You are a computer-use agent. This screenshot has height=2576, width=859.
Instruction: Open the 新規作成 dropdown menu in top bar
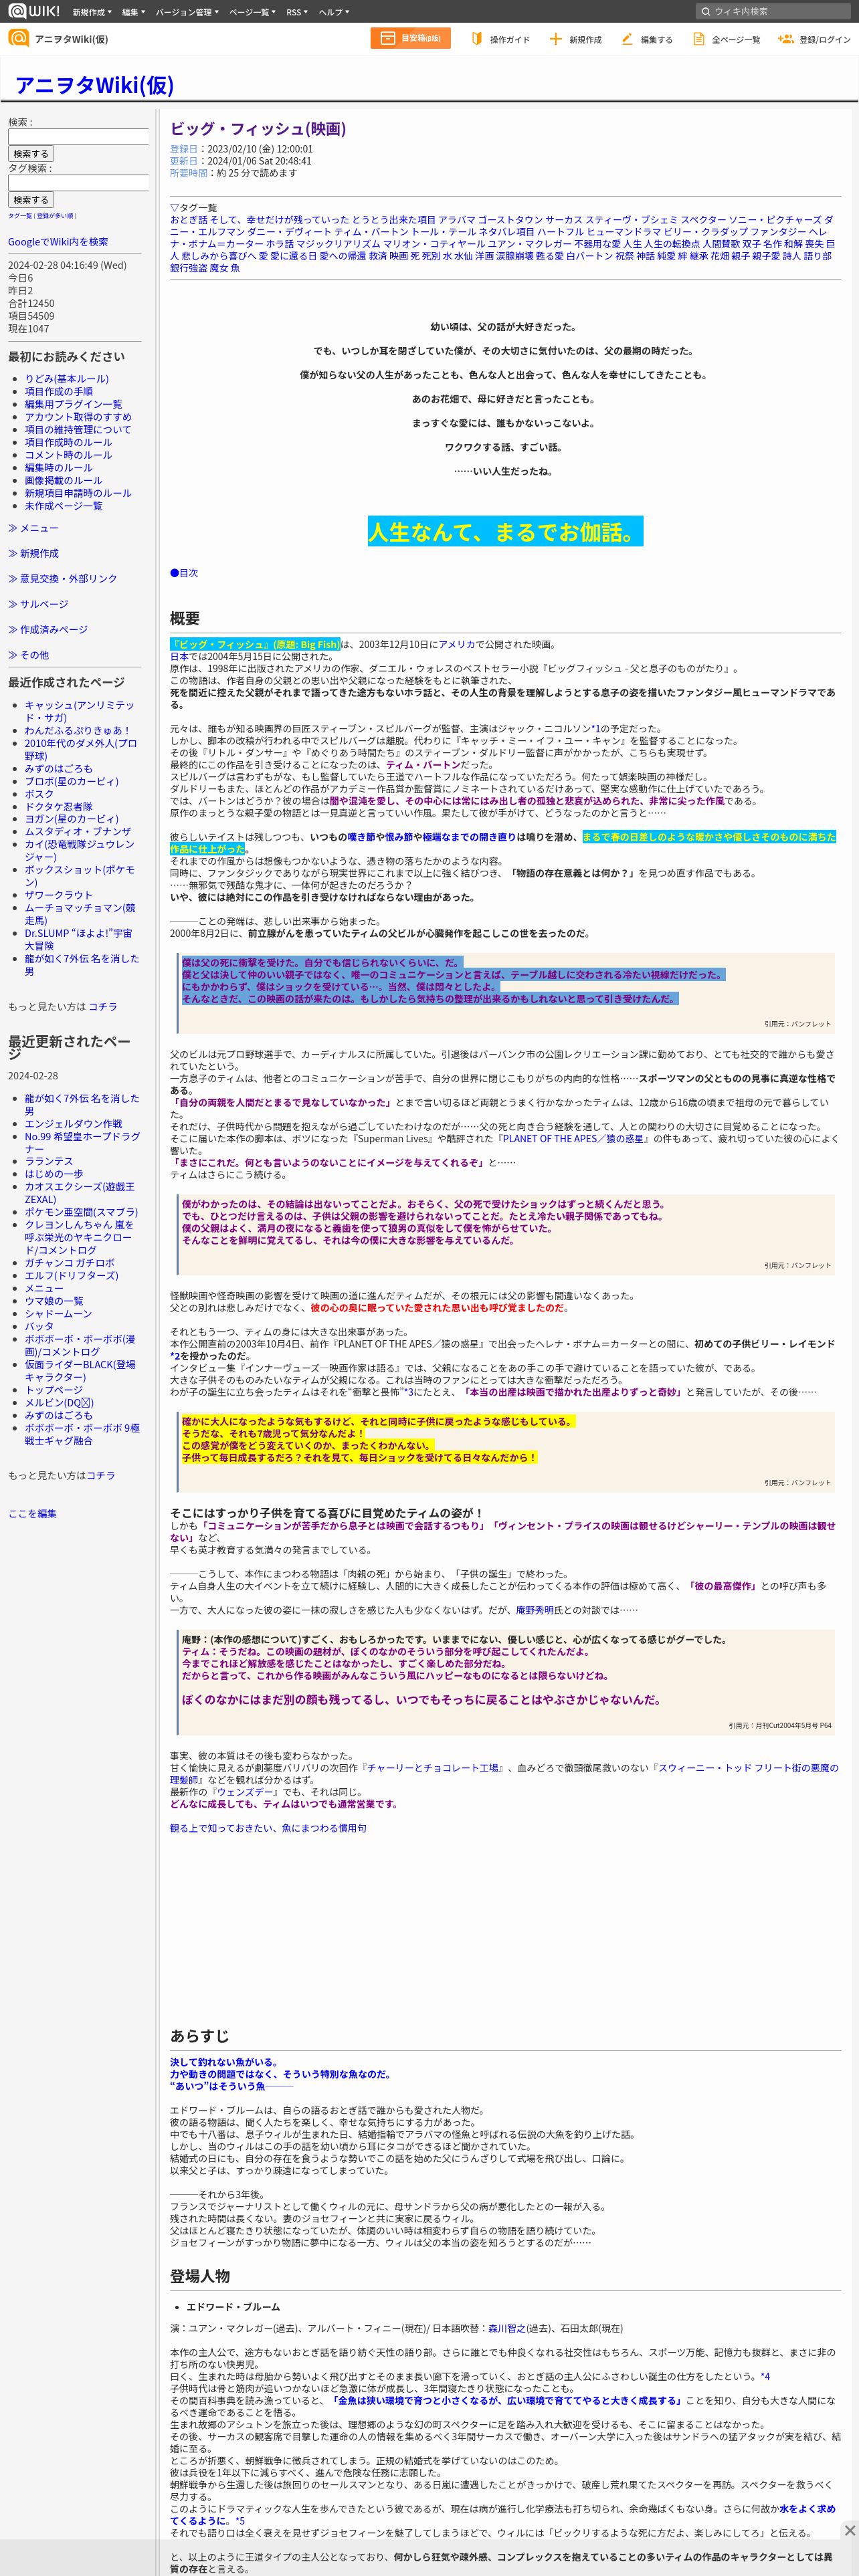click(x=92, y=12)
